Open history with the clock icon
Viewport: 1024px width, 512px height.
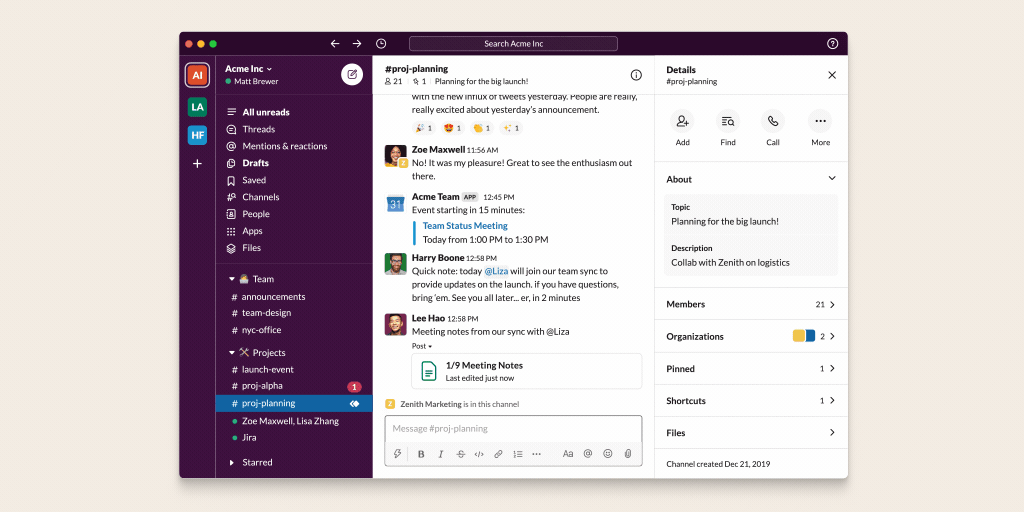tap(381, 44)
